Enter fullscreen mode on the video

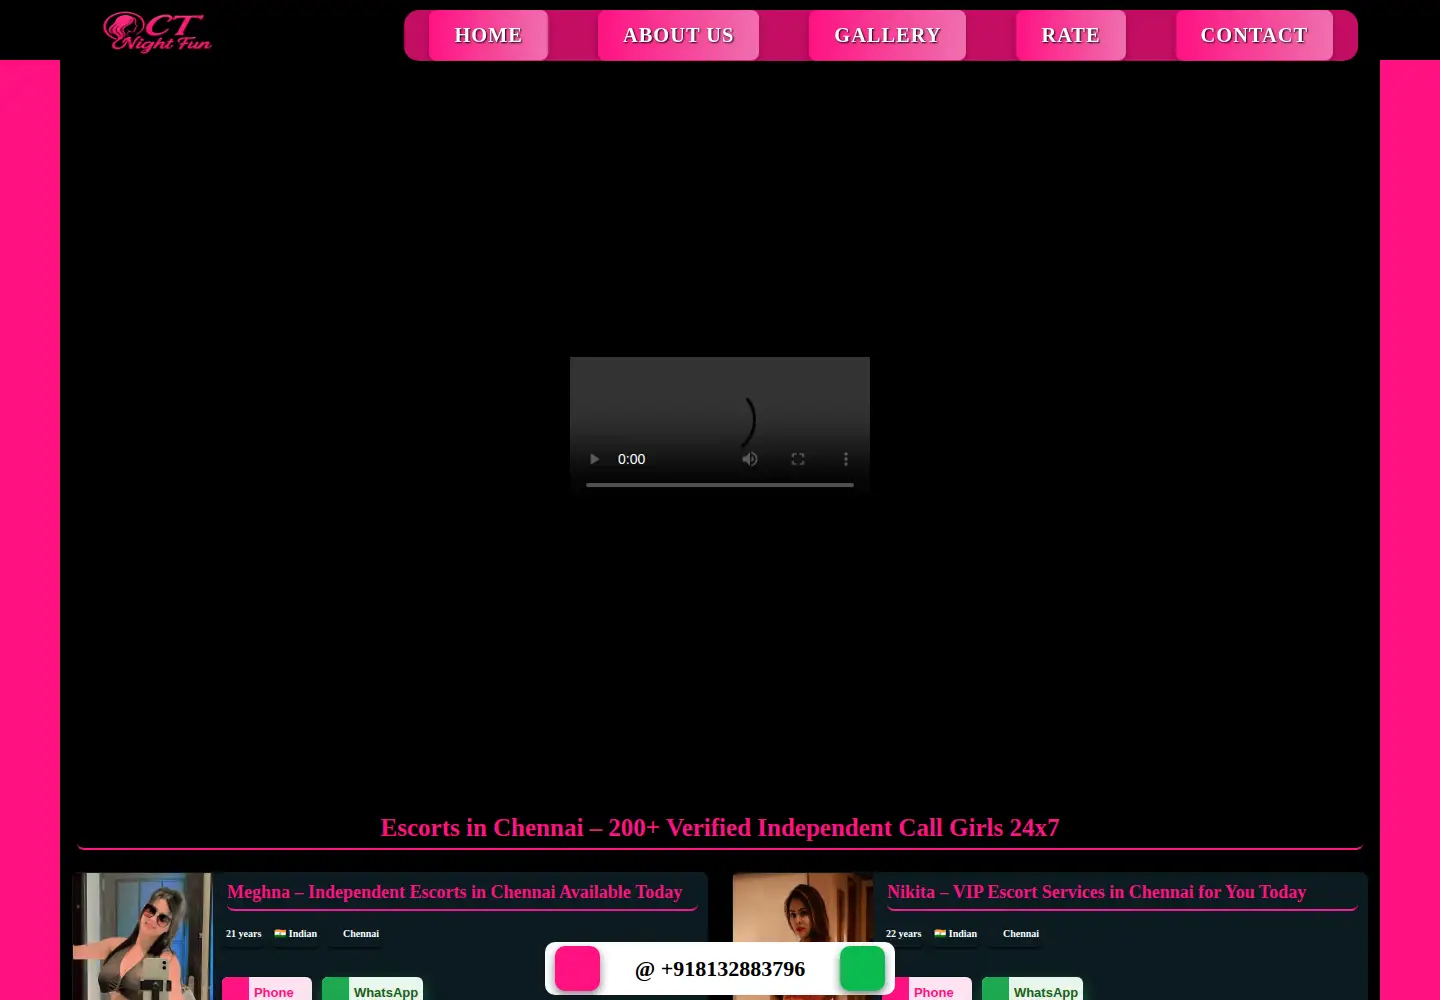click(x=798, y=459)
